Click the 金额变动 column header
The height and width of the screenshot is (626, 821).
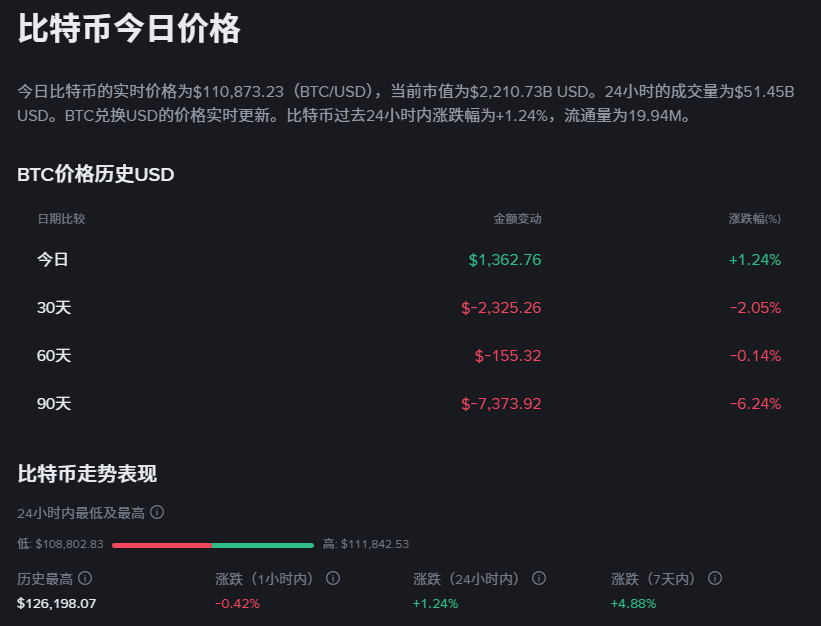pyautogui.click(x=517, y=218)
